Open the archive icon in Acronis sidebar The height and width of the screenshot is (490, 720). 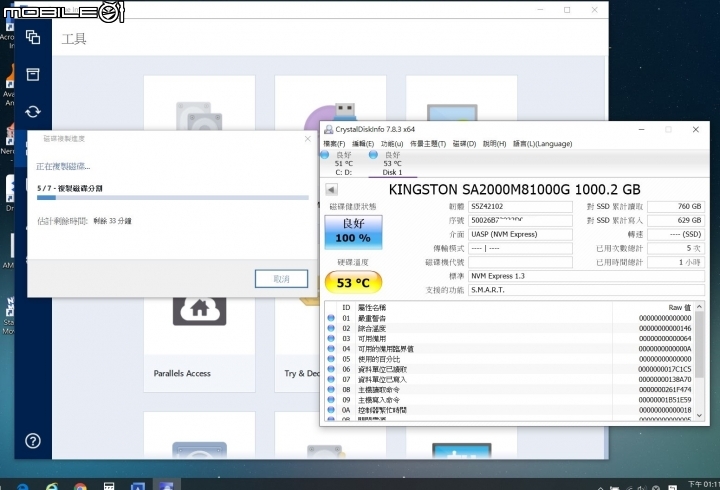[33, 74]
